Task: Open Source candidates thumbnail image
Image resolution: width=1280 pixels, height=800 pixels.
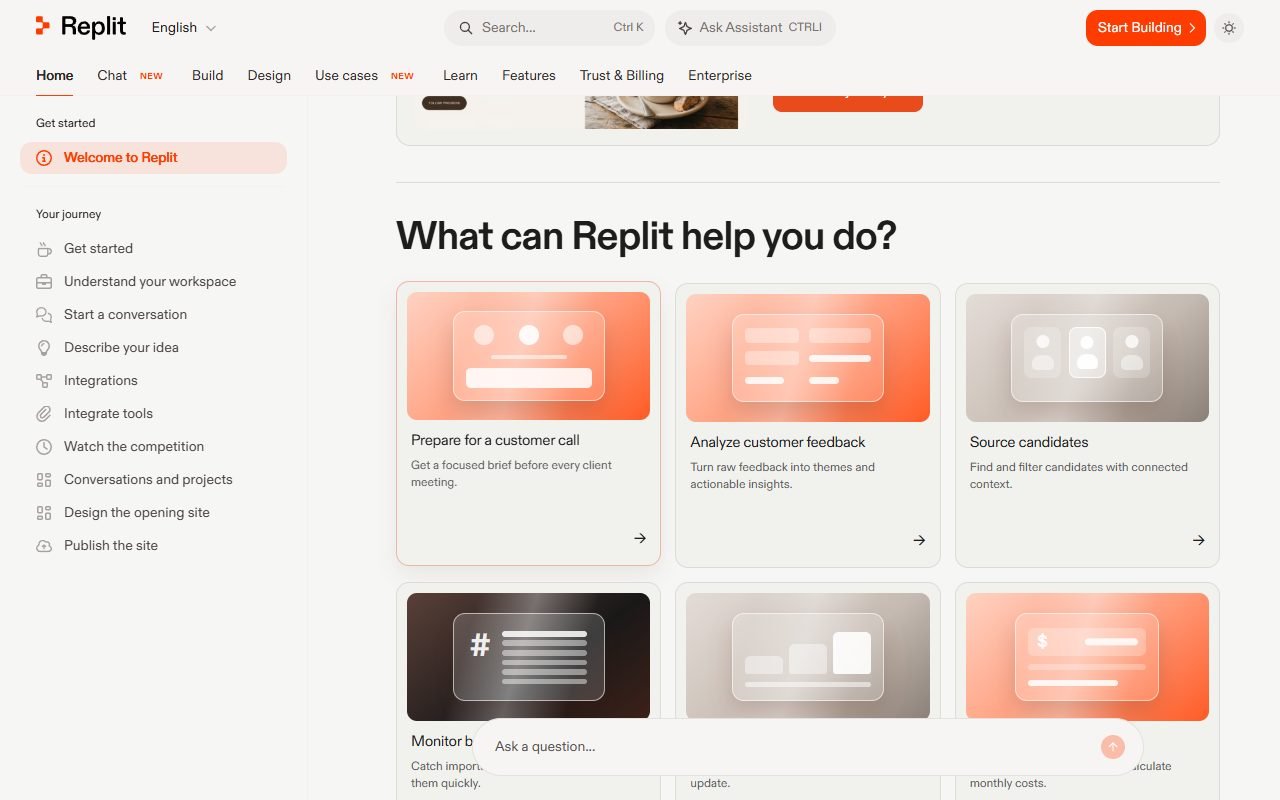Action: coord(1087,358)
